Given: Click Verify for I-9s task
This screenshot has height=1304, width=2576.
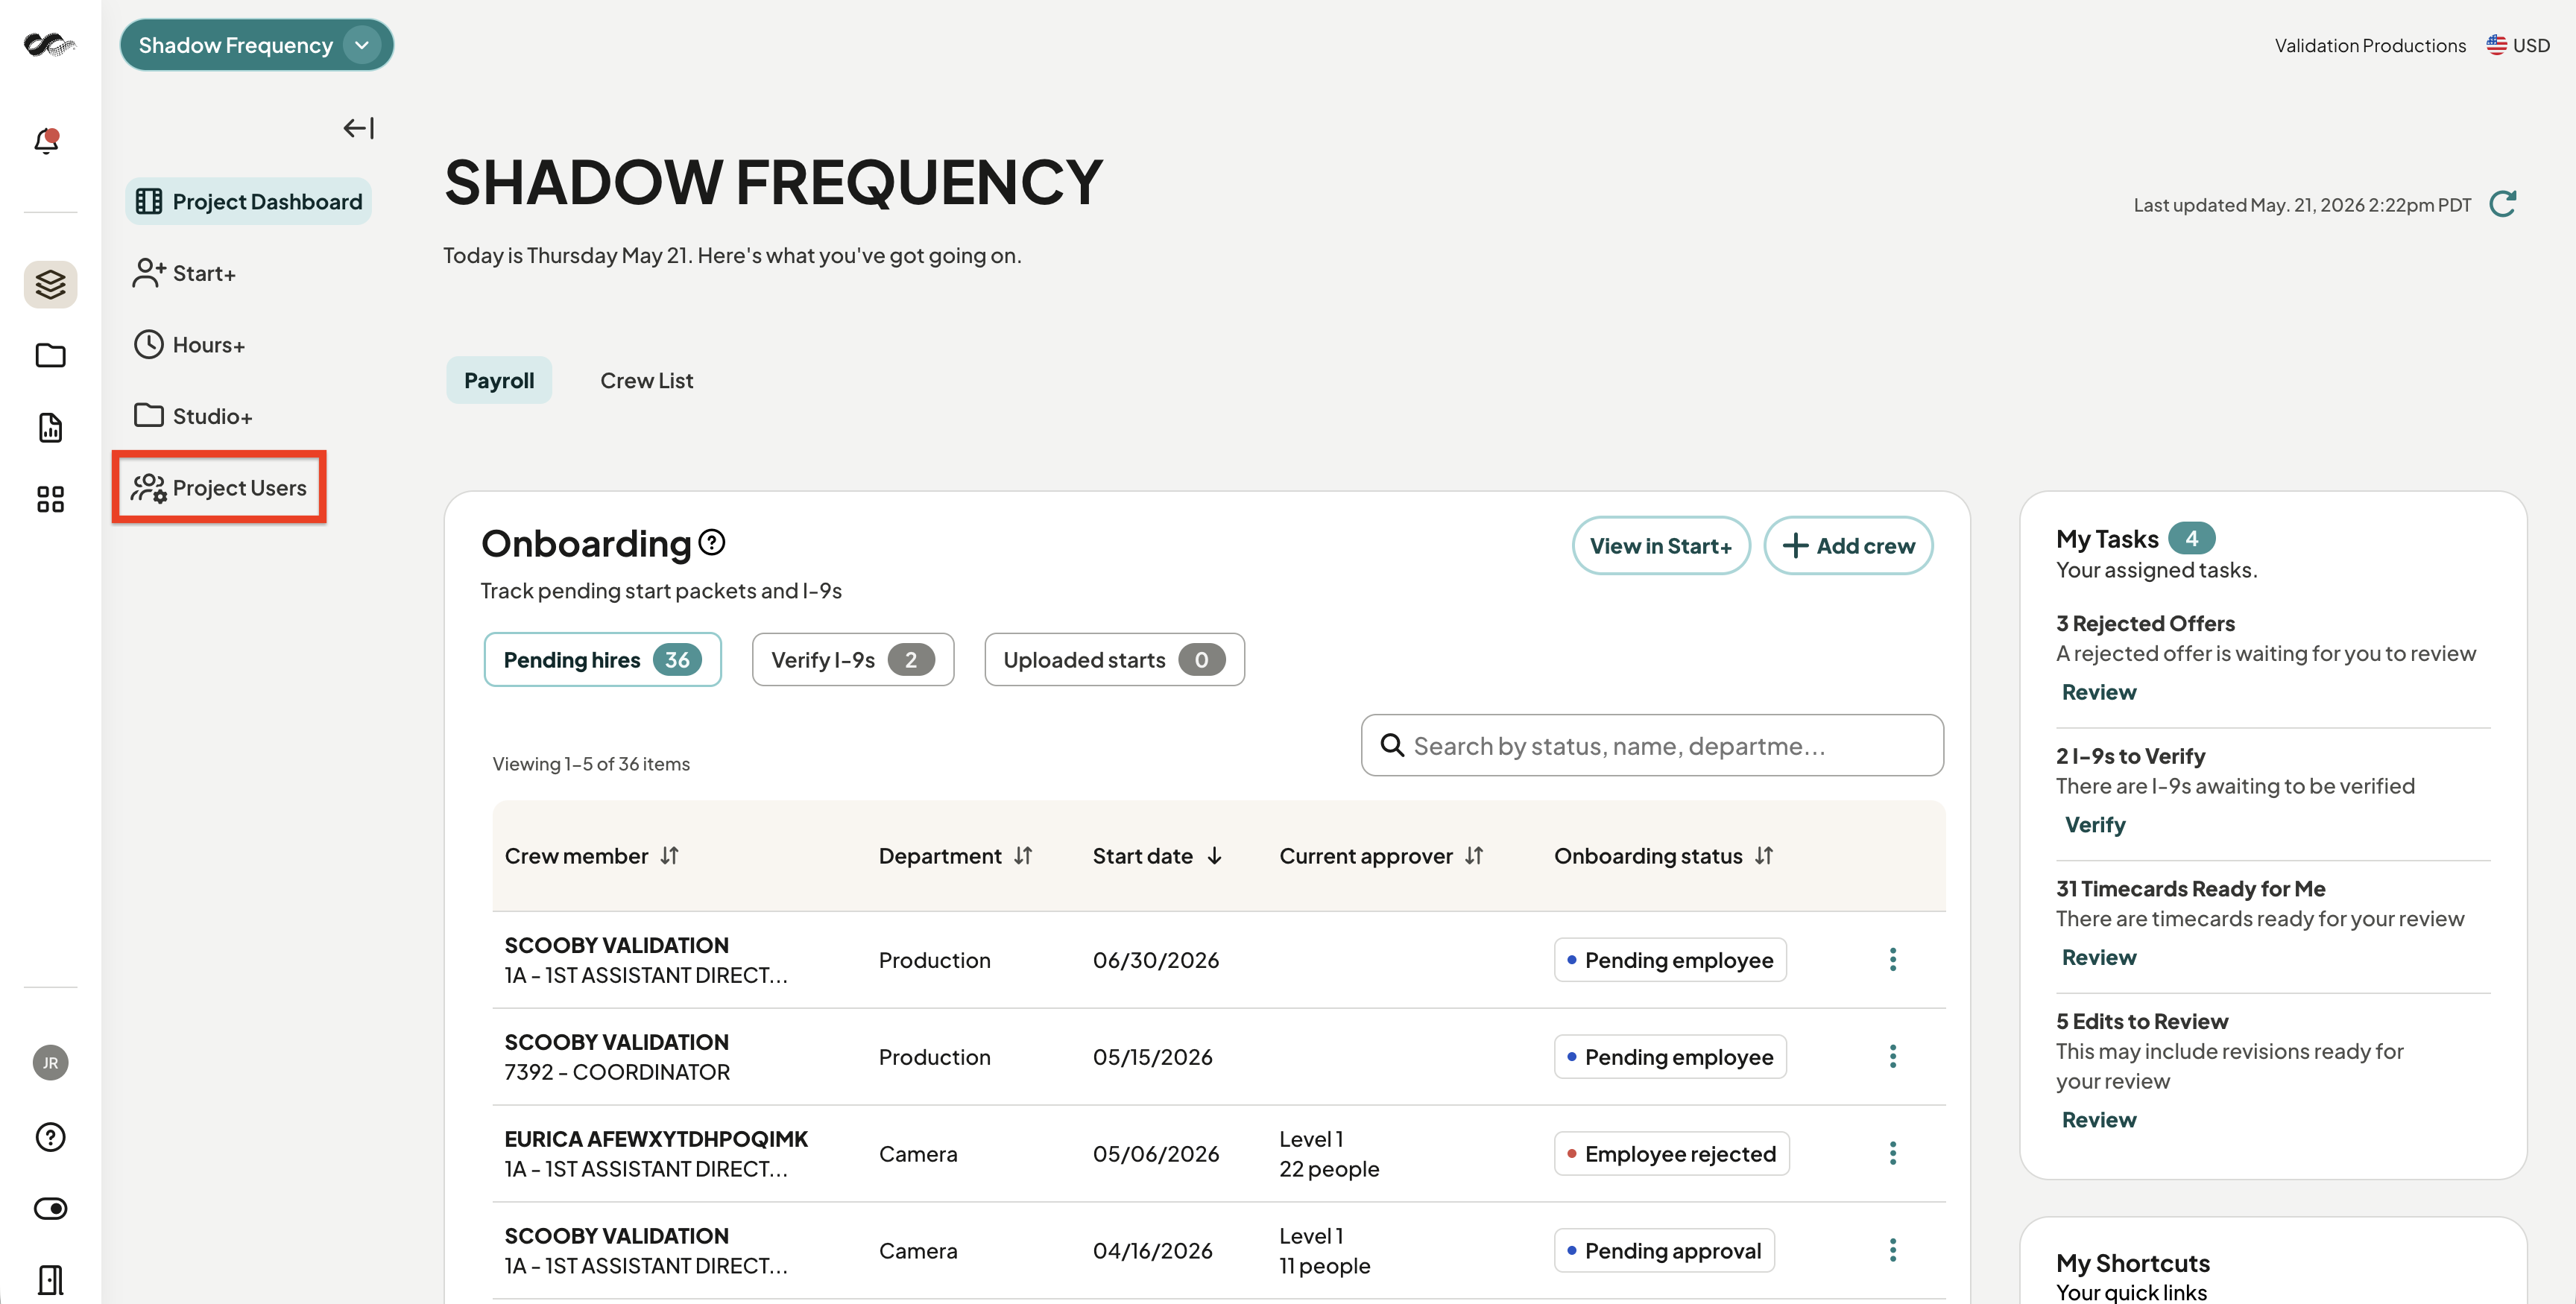Looking at the screenshot, I should pos(2095,825).
